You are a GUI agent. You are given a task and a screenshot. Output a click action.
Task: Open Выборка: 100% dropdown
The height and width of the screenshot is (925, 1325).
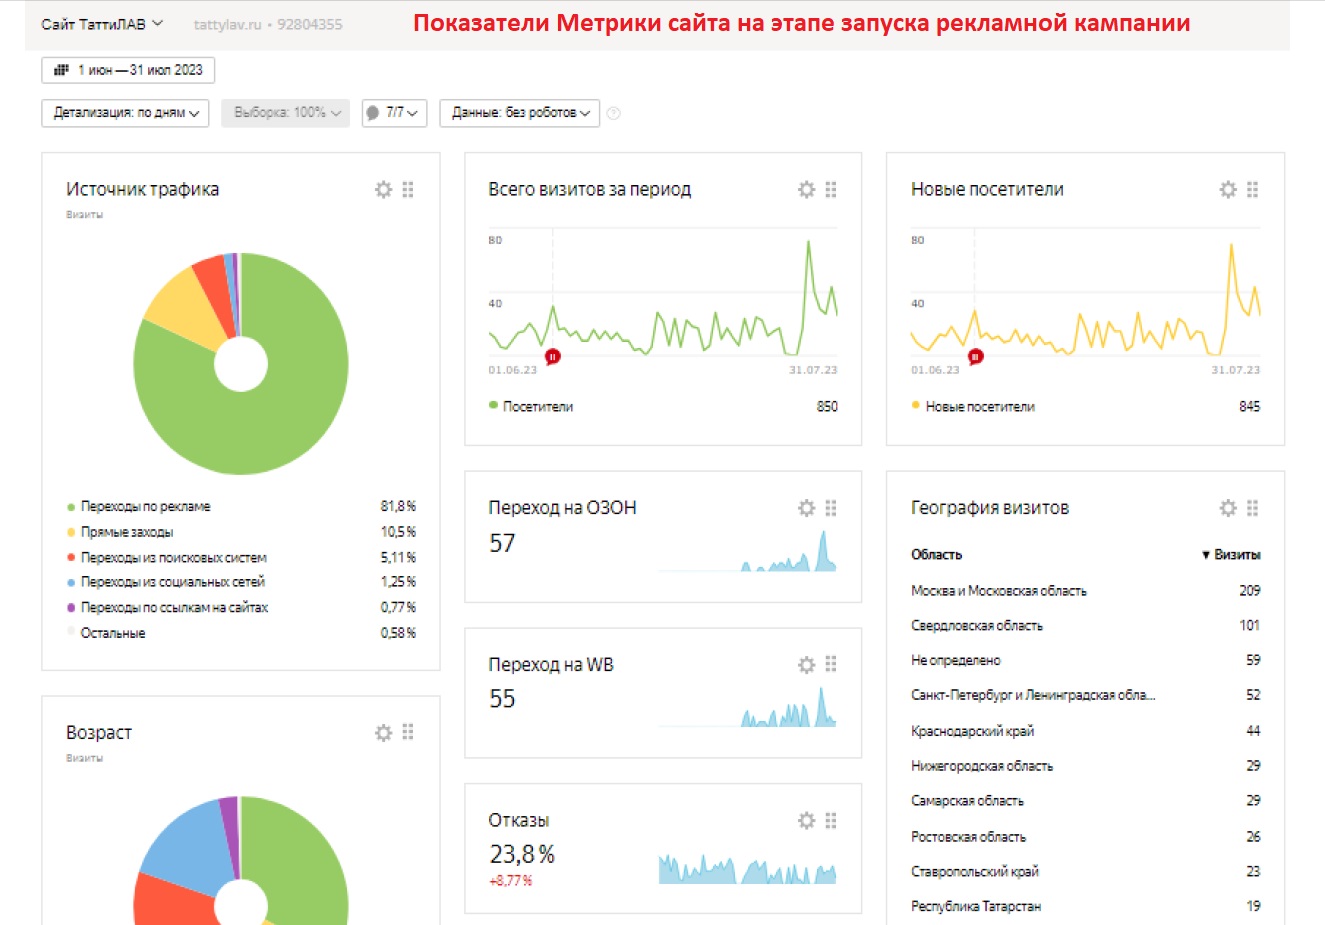(x=286, y=113)
